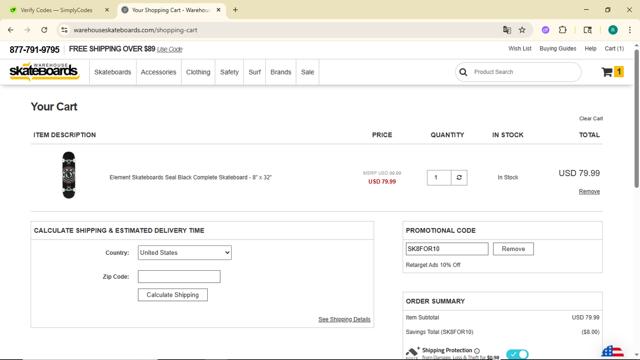The width and height of the screenshot is (640, 360).
Task: Click the promotional code input field
Action: (447, 249)
